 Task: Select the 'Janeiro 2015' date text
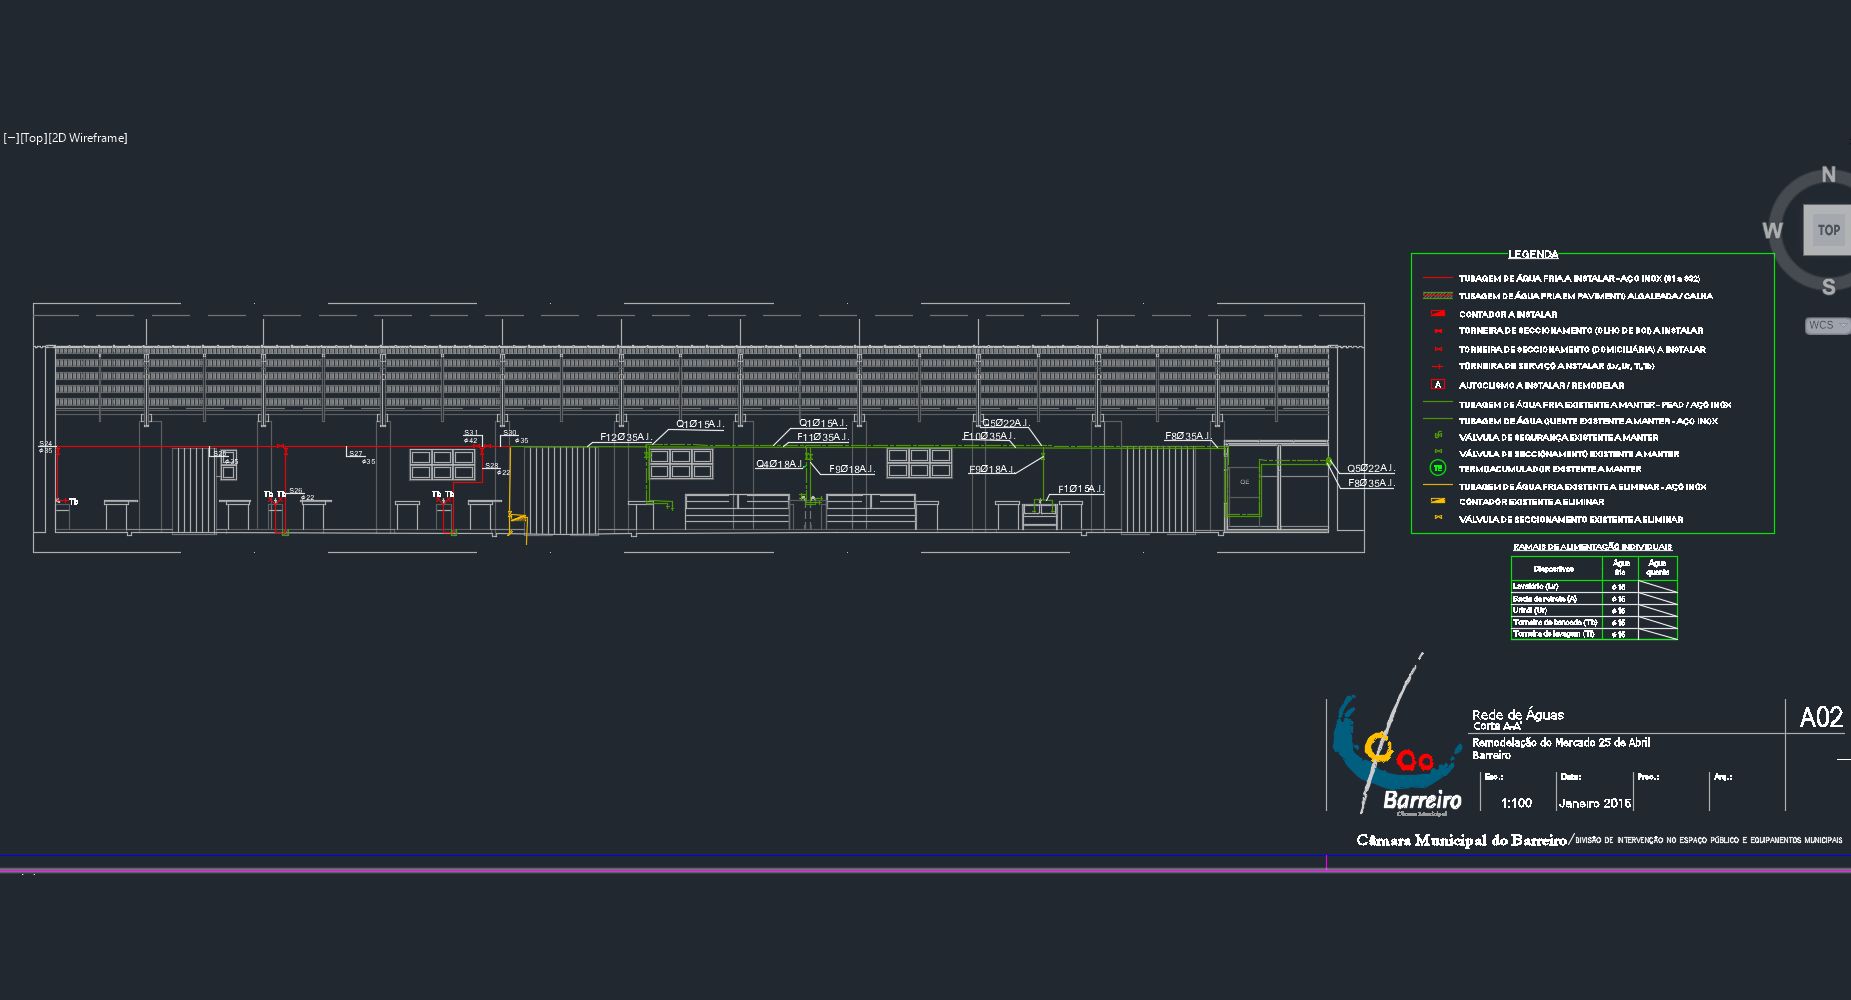click(x=1594, y=803)
